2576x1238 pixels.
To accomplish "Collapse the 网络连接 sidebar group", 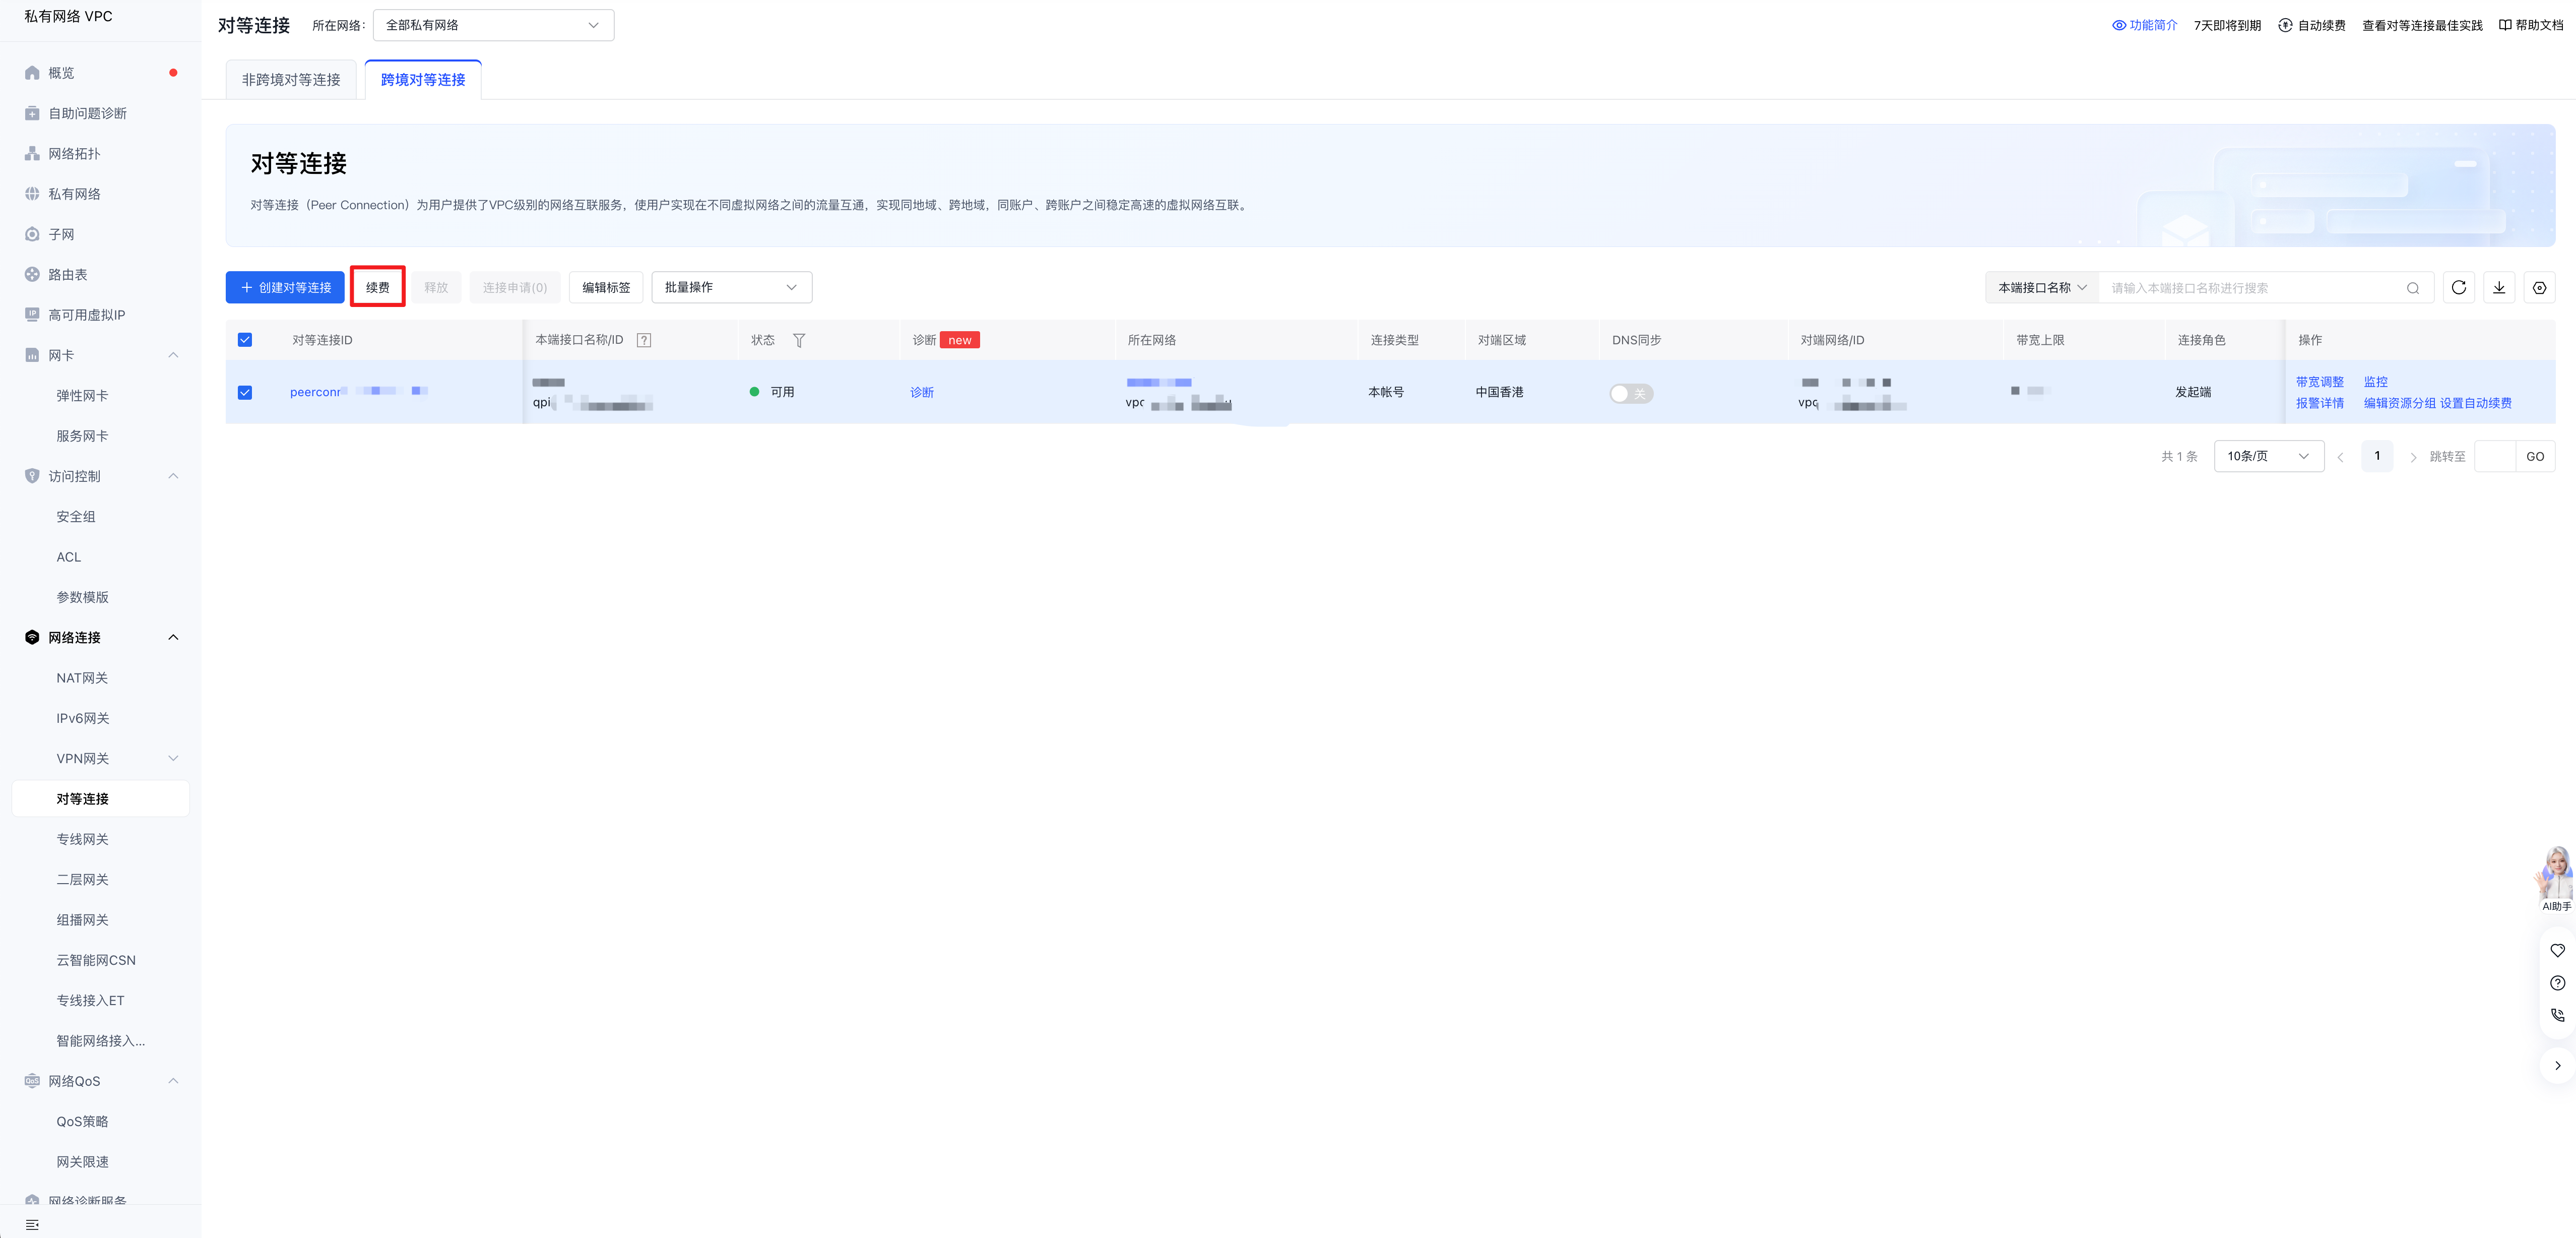I will point(173,637).
